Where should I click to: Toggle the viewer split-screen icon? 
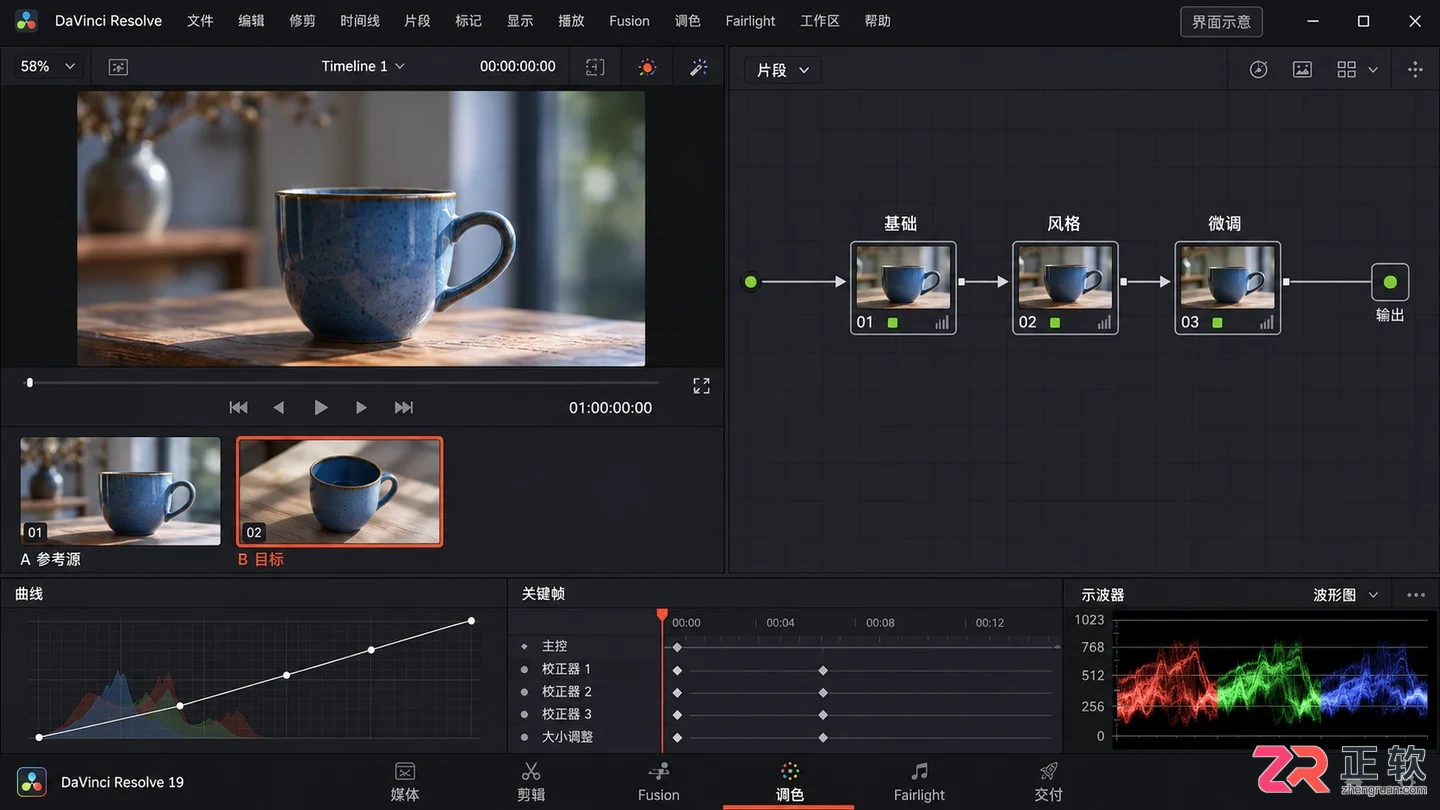coord(595,67)
